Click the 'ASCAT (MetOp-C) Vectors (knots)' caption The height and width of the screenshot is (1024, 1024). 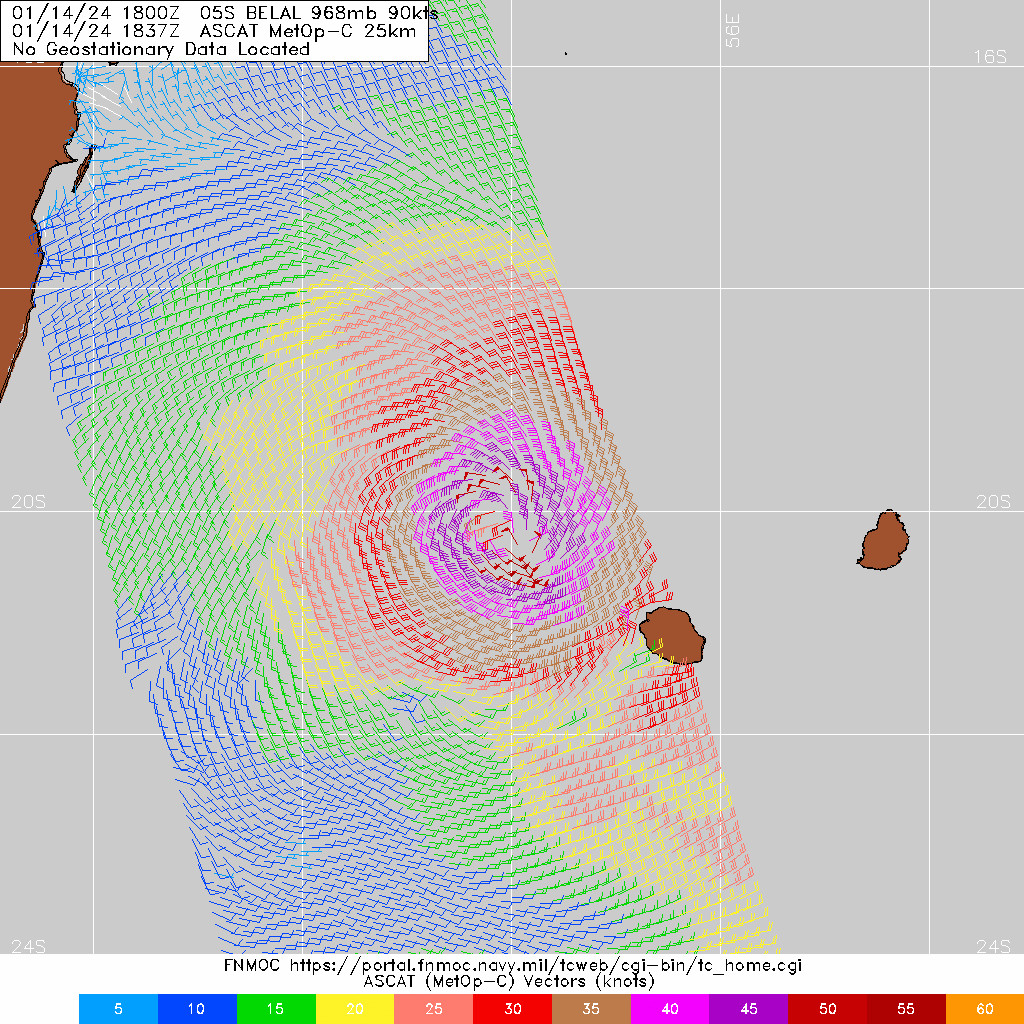509,982
